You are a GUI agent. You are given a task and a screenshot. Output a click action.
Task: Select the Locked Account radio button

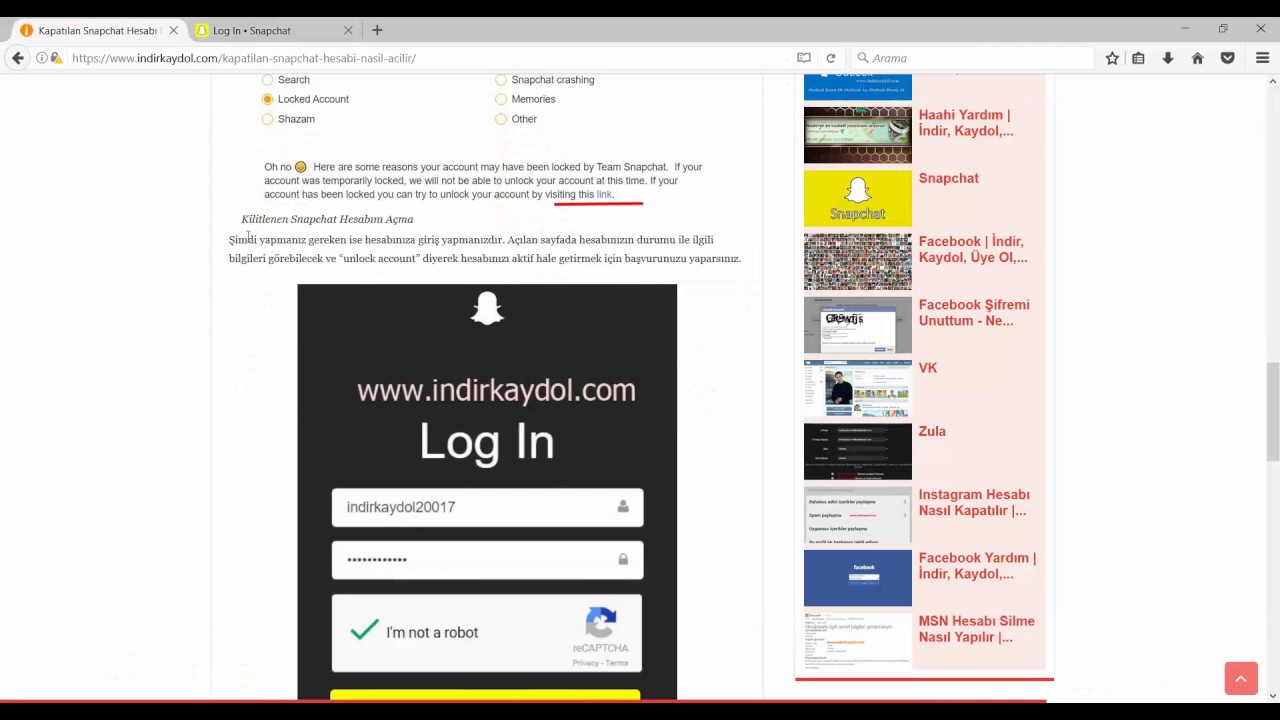click(x=267, y=99)
